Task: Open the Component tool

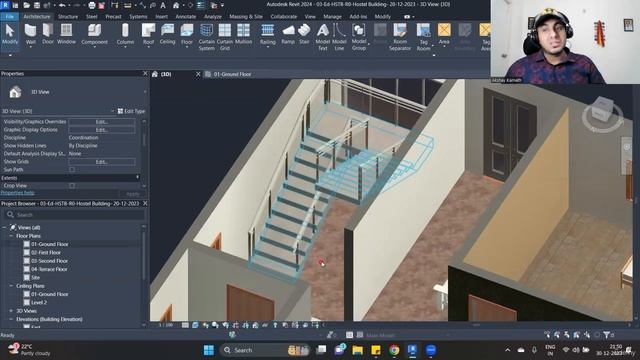Action: point(94,34)
